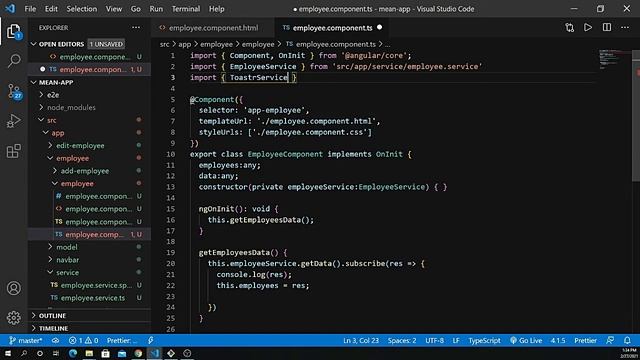The height and width of the screenshot is (360, 640).
Task: Open the Edit menu
Action: (x=51, y=9)
